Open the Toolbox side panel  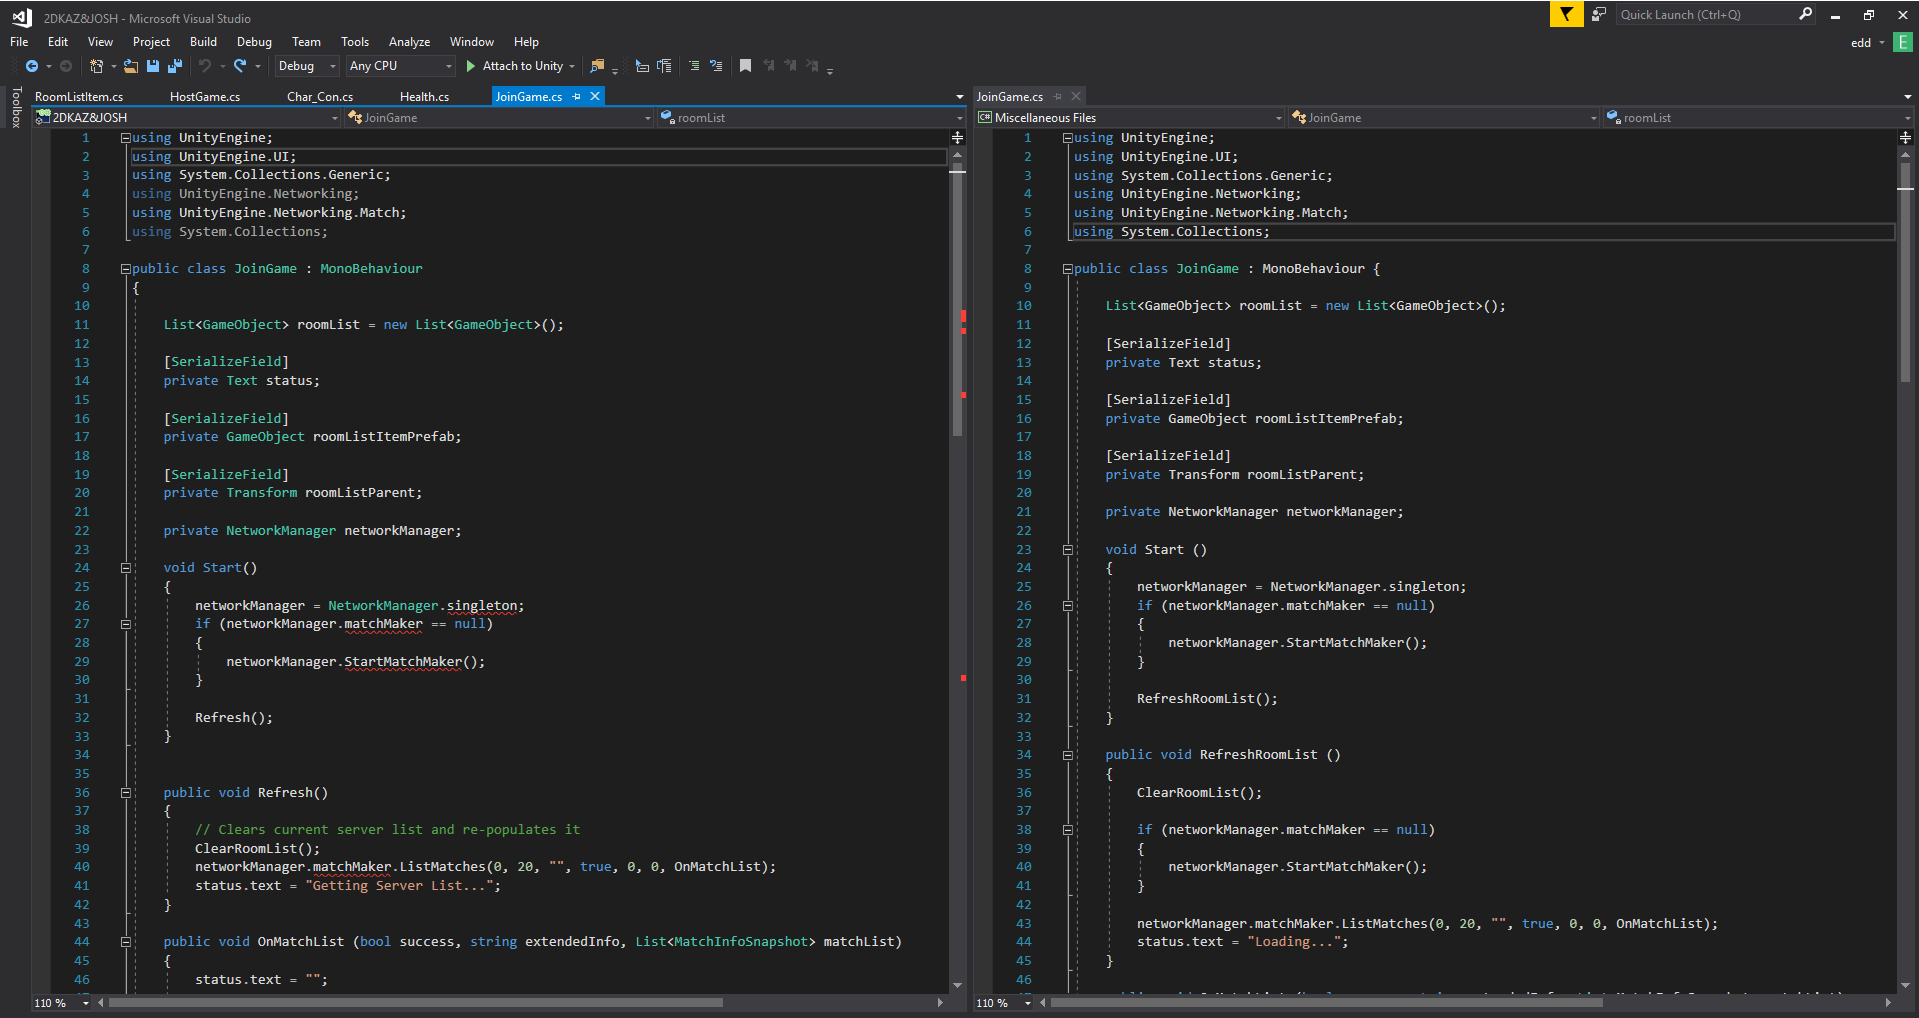click(15, 107)
